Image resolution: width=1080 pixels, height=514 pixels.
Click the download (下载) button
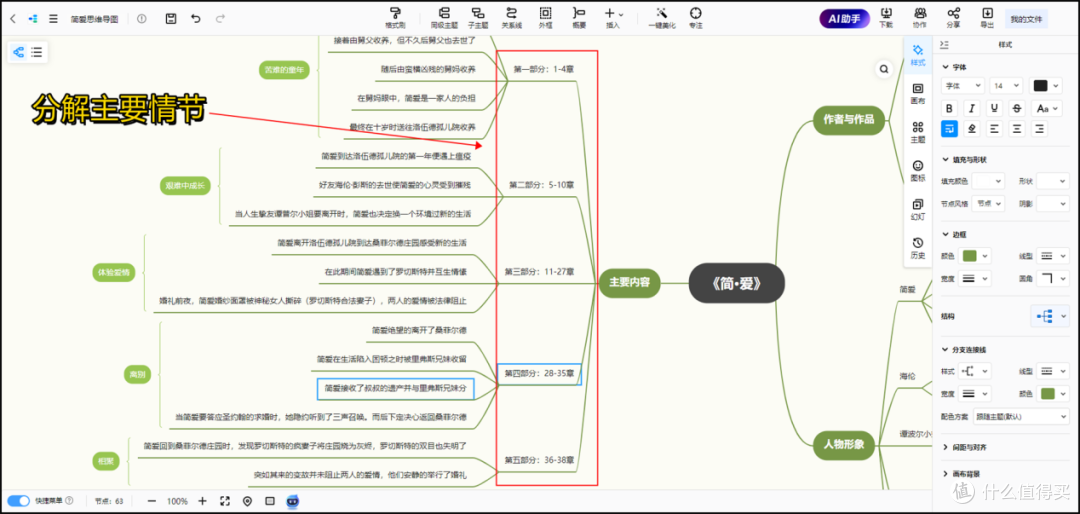point(886,17)
